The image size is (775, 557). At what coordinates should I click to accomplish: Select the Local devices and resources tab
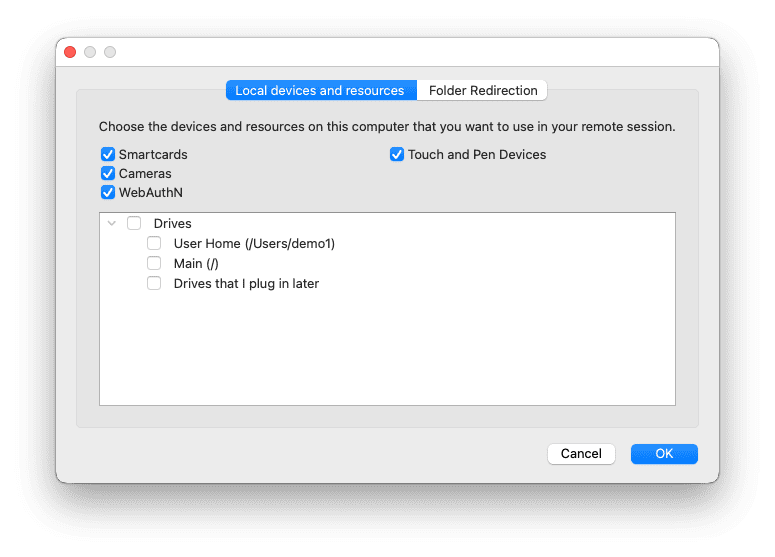(321, 90)
